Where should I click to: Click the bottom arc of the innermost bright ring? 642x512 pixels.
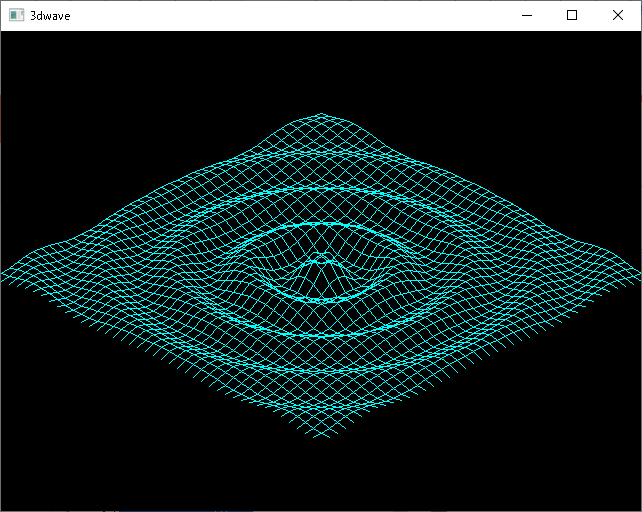321,300
